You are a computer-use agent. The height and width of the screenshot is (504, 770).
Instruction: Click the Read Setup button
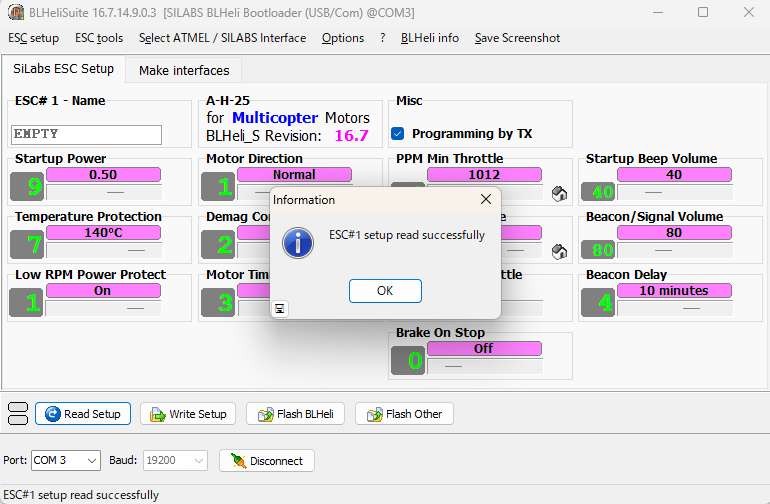(83, 414)
